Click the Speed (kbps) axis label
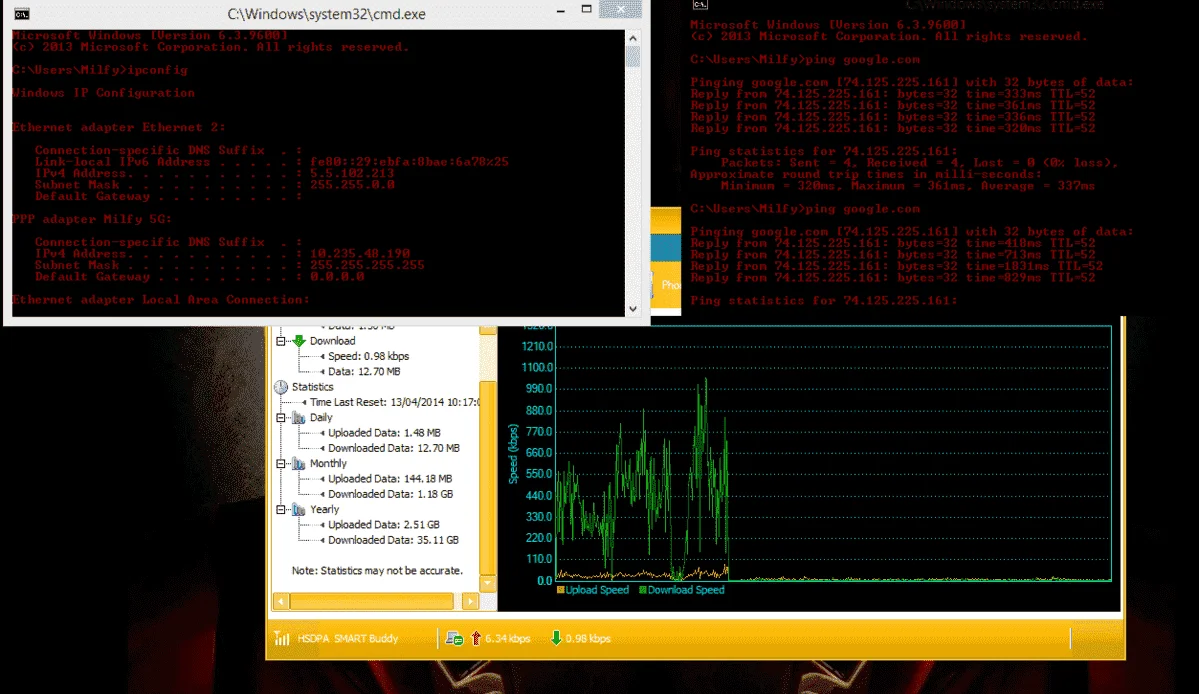The image size is (1199, 694). coord(513,453)
